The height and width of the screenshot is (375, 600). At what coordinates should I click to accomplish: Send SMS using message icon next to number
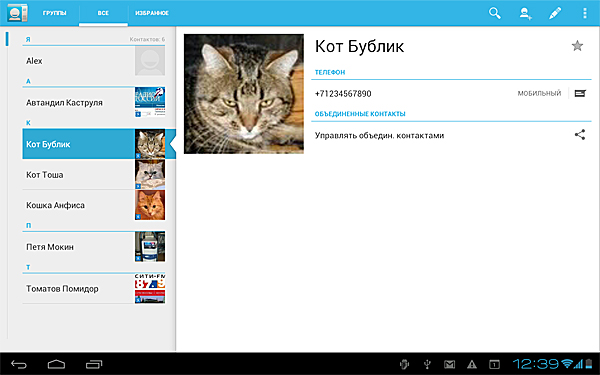pyautogui.click(x=580, y=93)
